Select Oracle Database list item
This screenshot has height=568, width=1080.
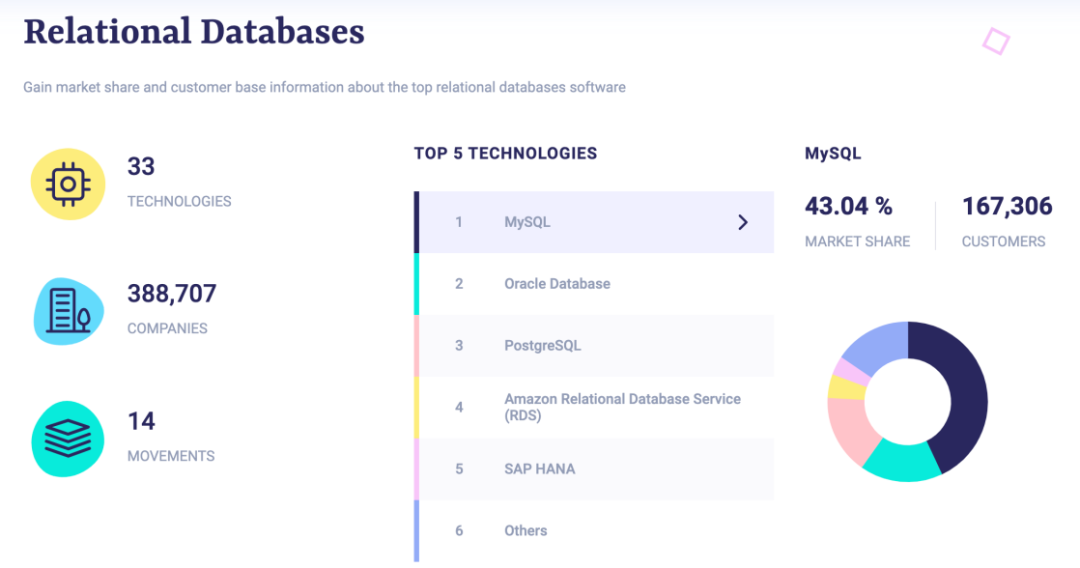click(x=557, y=284)
